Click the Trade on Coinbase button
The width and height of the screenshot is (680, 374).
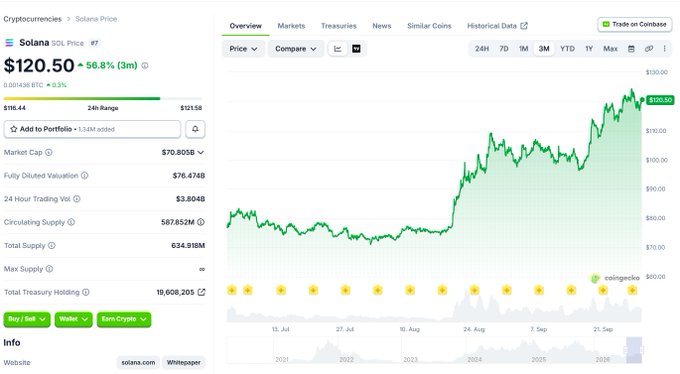click(635, 24)
